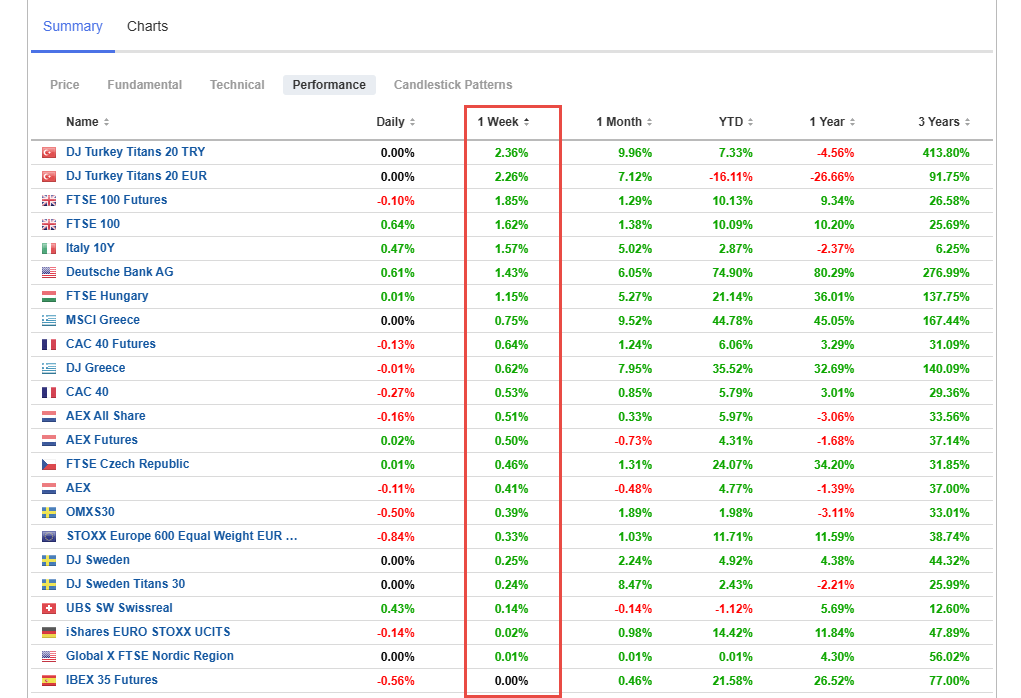1021x698 pixels.
Task: Click UK flag beside FTSE 100 Futures
Action: coord(49,201)
